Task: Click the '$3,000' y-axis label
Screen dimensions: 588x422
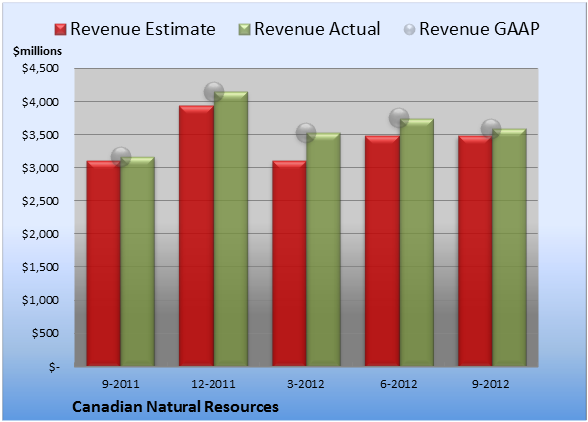Action: 40,168
